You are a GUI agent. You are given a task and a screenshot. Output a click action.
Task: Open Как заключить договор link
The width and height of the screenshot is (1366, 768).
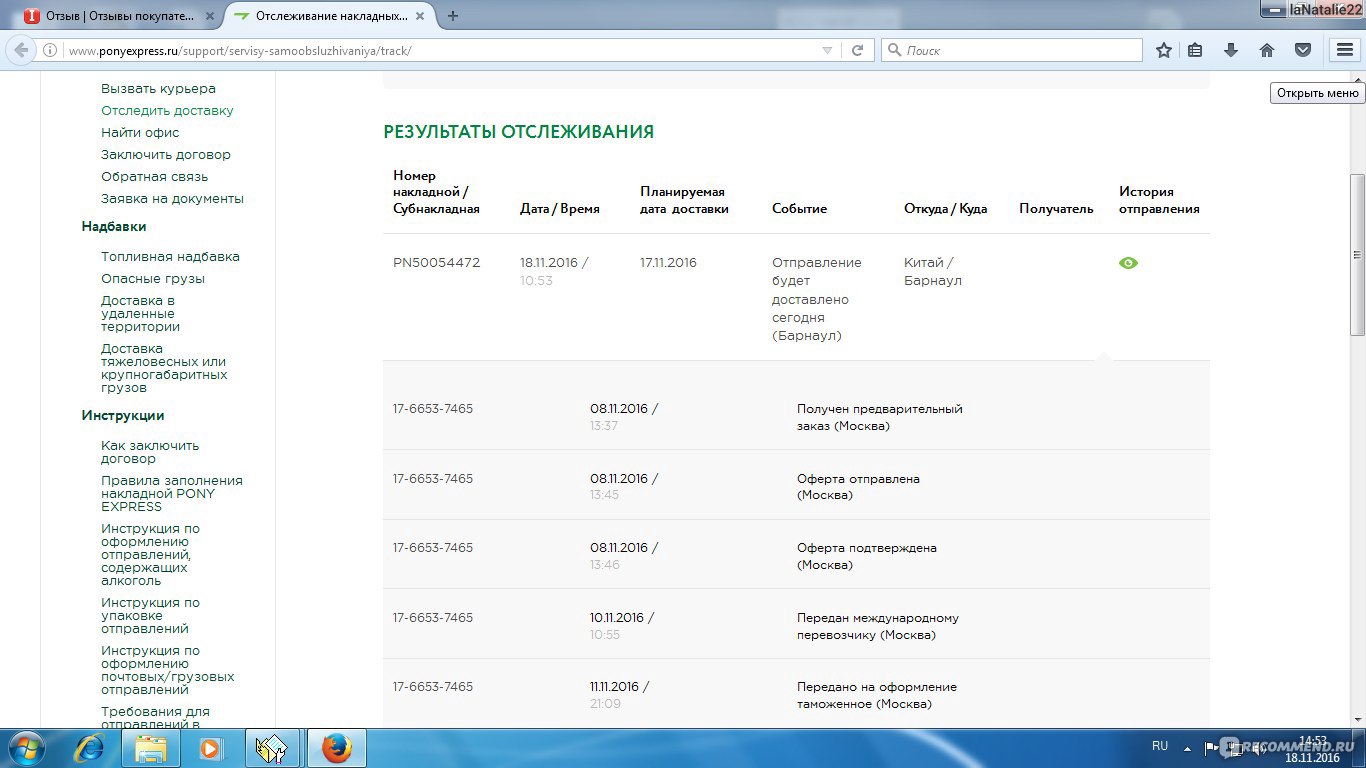pos(150,452)
